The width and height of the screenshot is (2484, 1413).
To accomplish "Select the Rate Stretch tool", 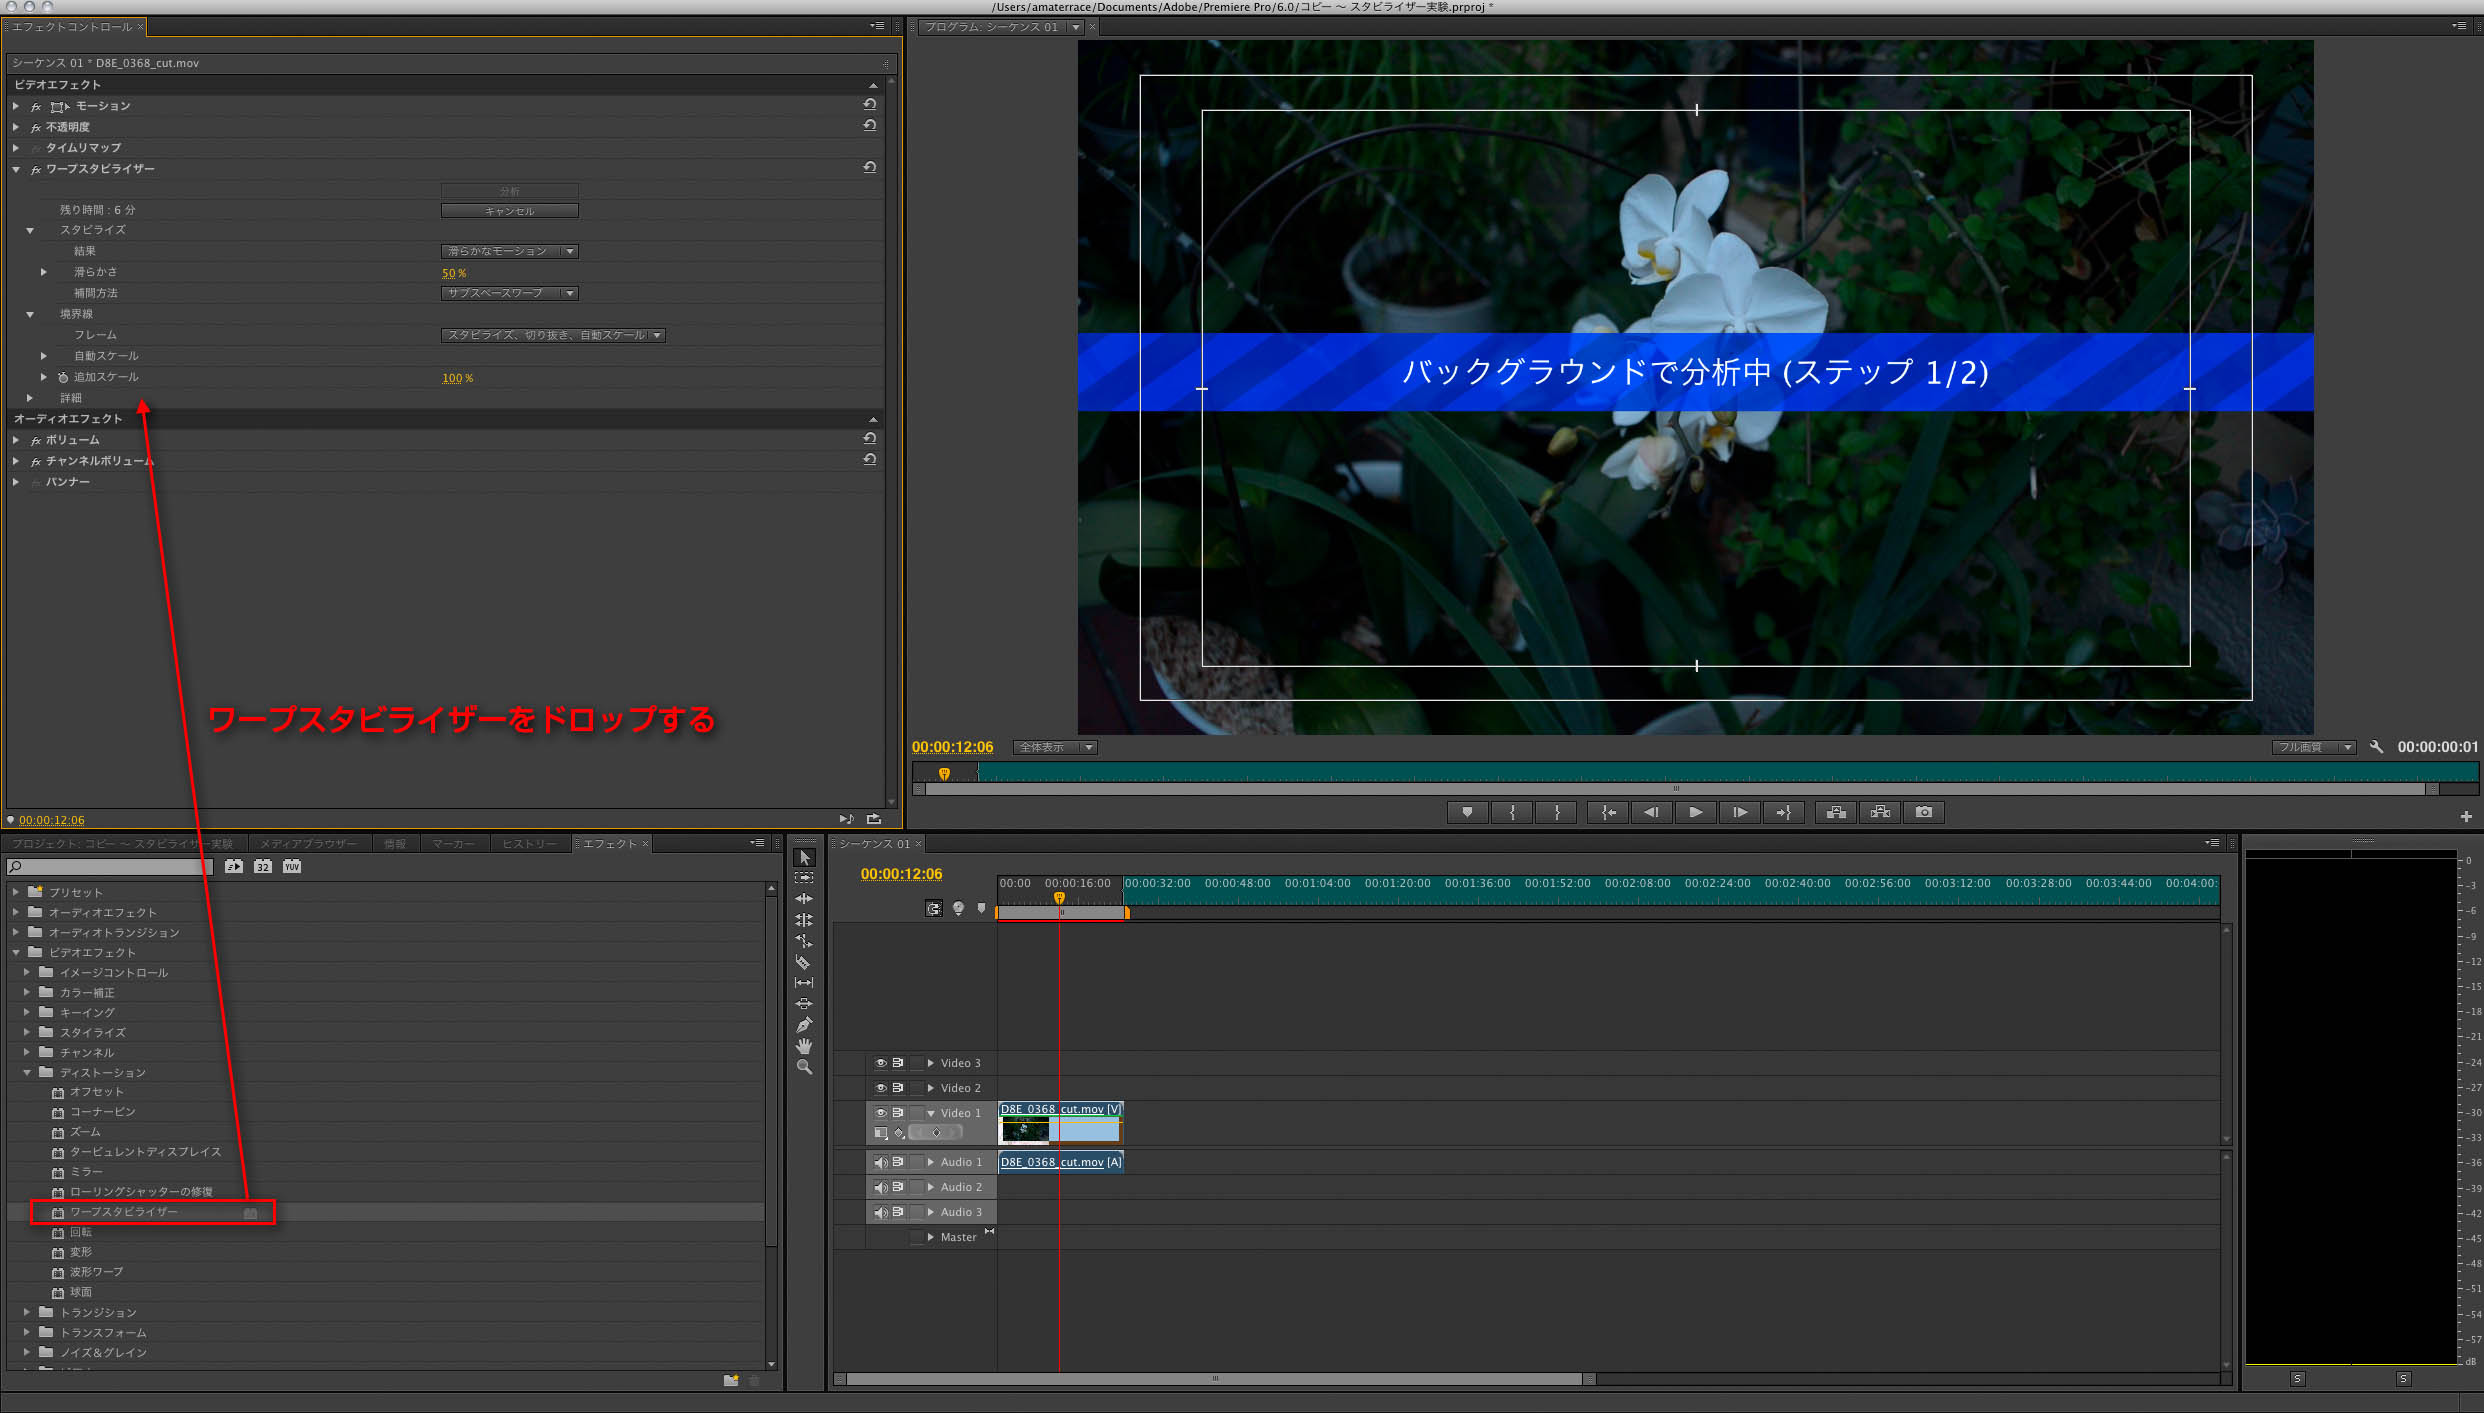I will click(804, 941).
